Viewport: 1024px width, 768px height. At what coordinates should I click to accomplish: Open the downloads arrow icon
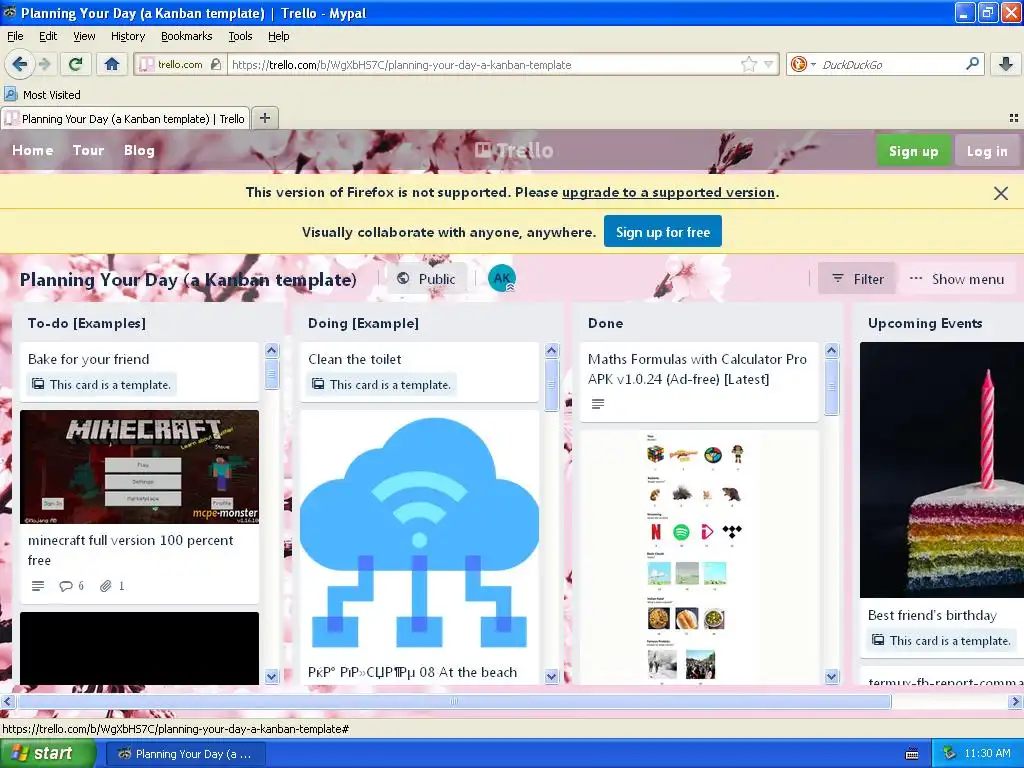coord(1006,64)
